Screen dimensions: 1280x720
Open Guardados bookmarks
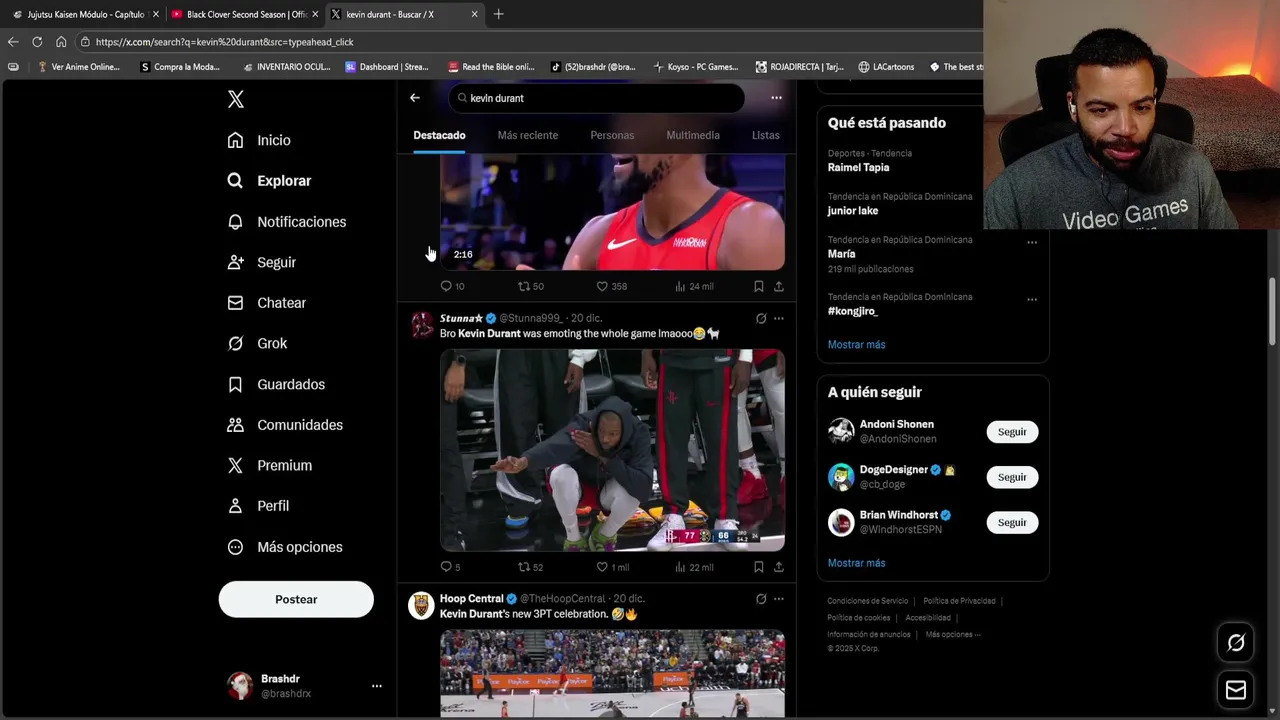pos(276,384)
